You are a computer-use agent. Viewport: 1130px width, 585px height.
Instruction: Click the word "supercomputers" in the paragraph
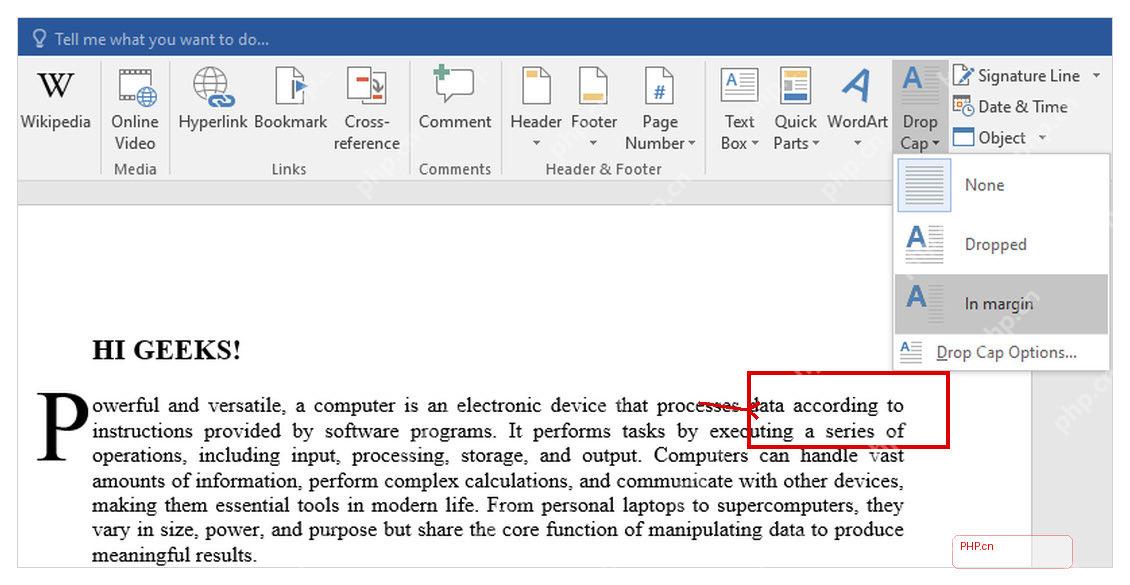(x=787, y=505)
